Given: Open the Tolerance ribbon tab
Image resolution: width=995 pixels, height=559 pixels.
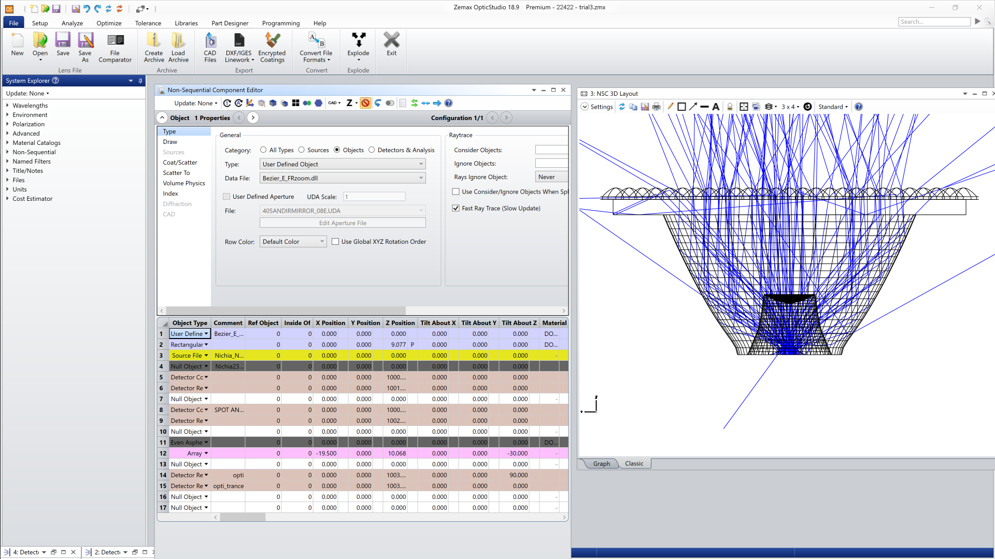Looking at the screenshot, I should (148, 23).
